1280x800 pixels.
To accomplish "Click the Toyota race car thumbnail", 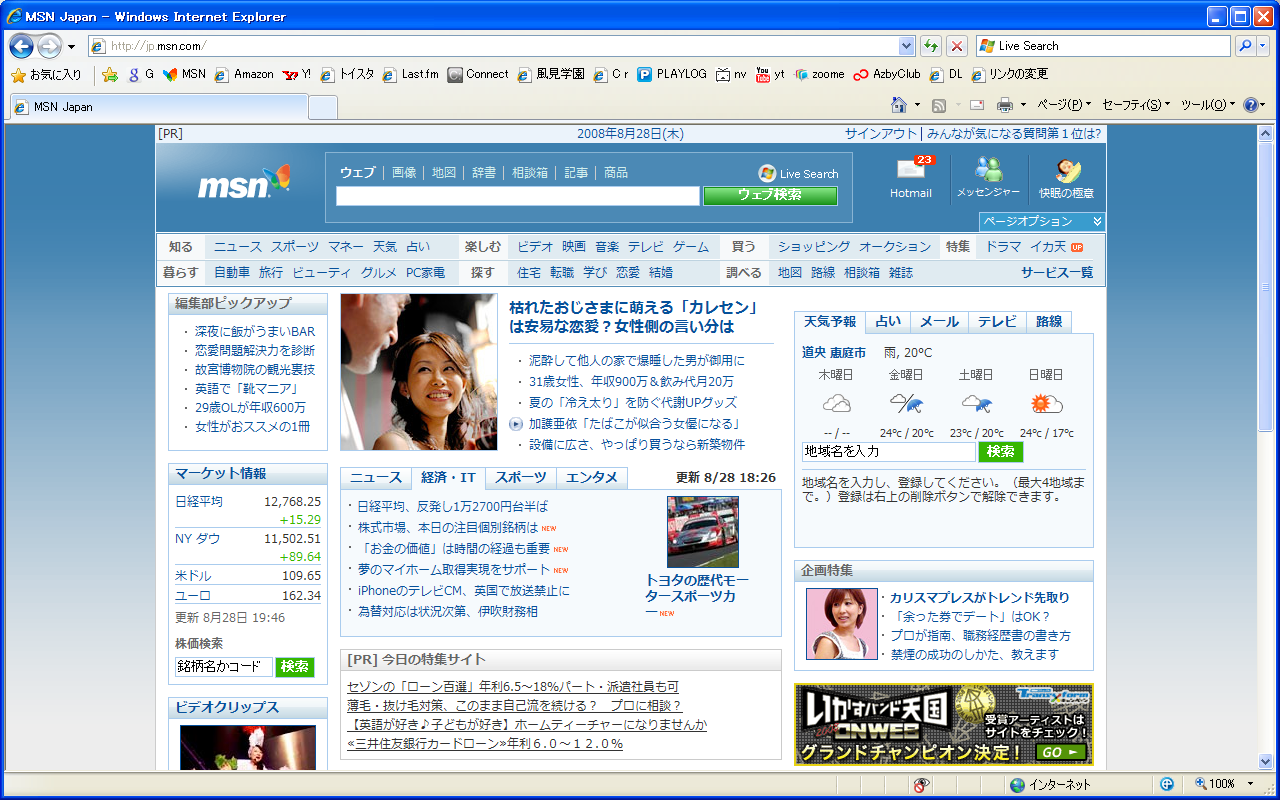I will (703, 532).
